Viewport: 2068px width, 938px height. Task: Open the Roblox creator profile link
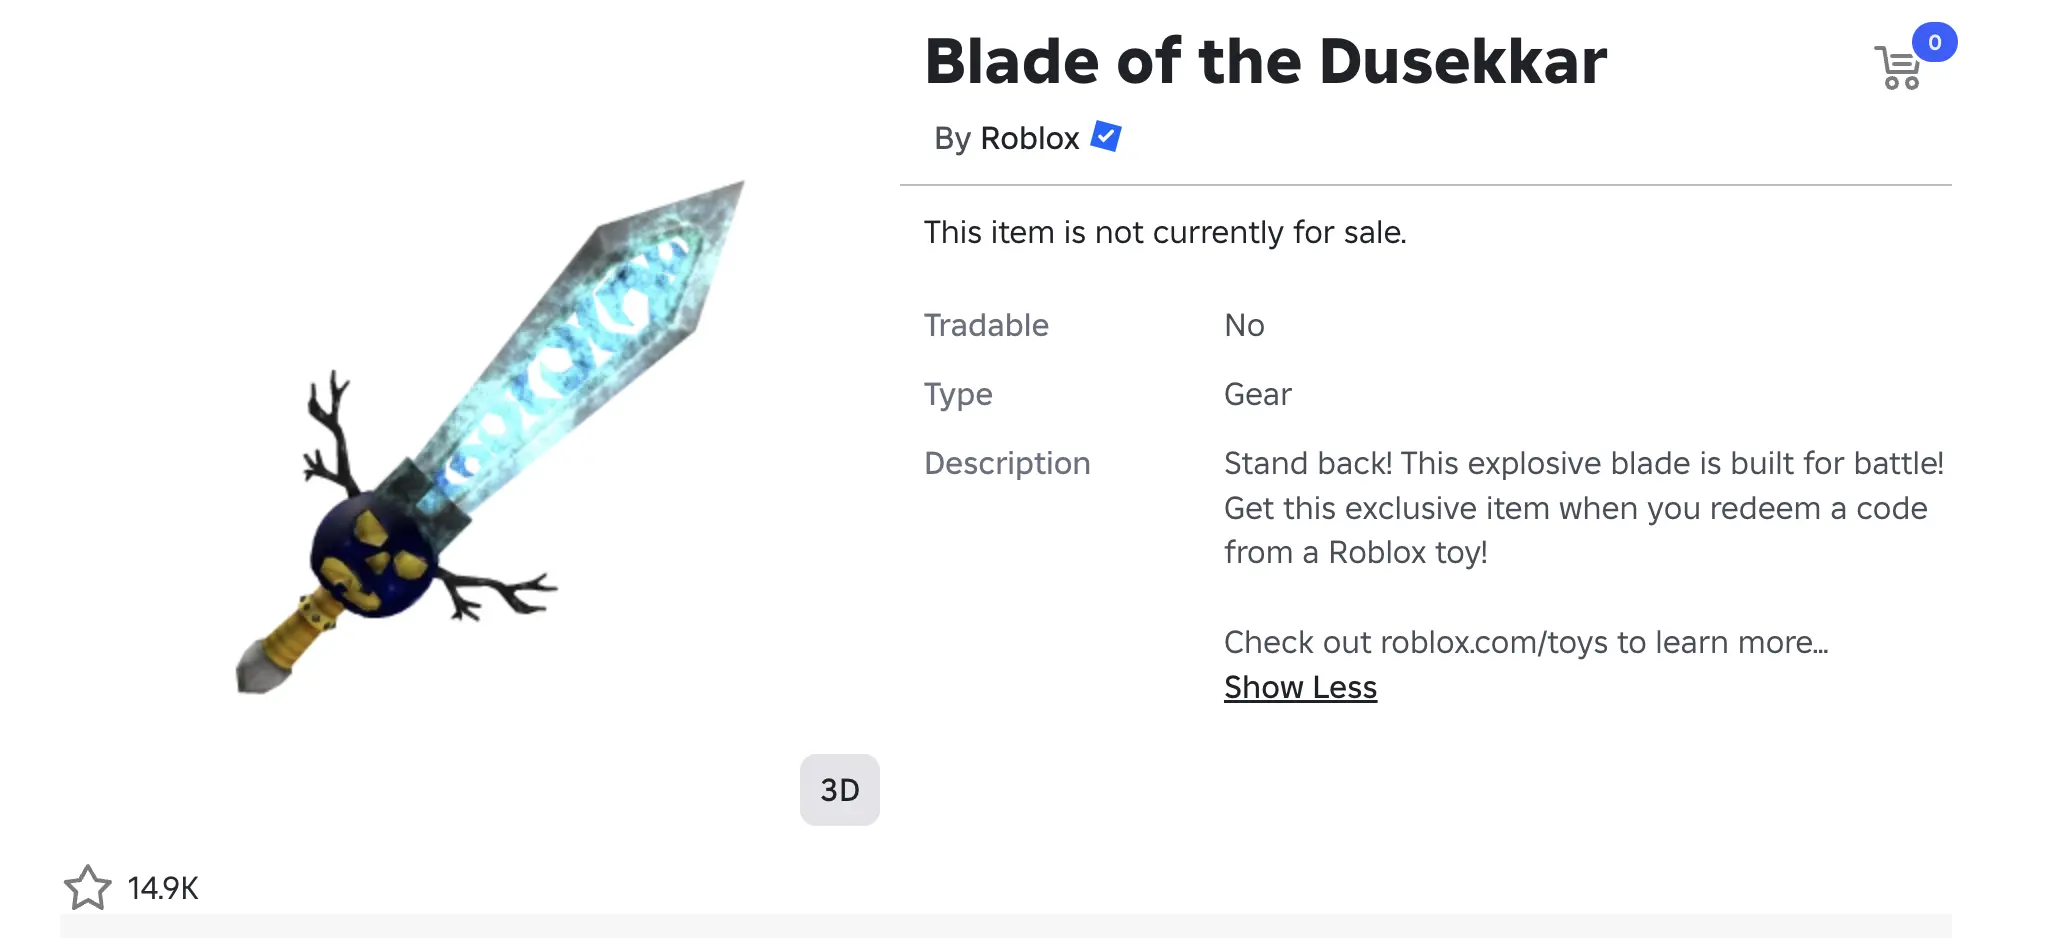pyautogui.click(x=1030, y=138)
